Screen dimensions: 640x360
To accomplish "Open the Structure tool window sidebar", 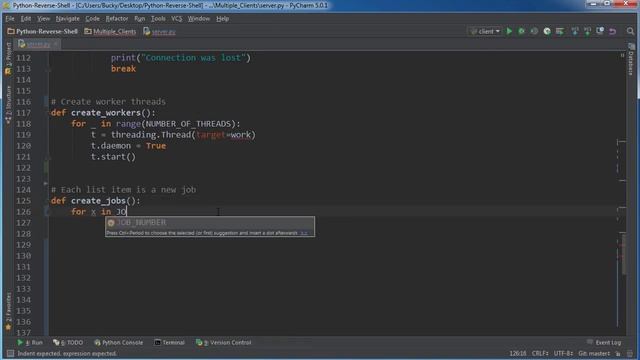I will [x=8, y=105].
